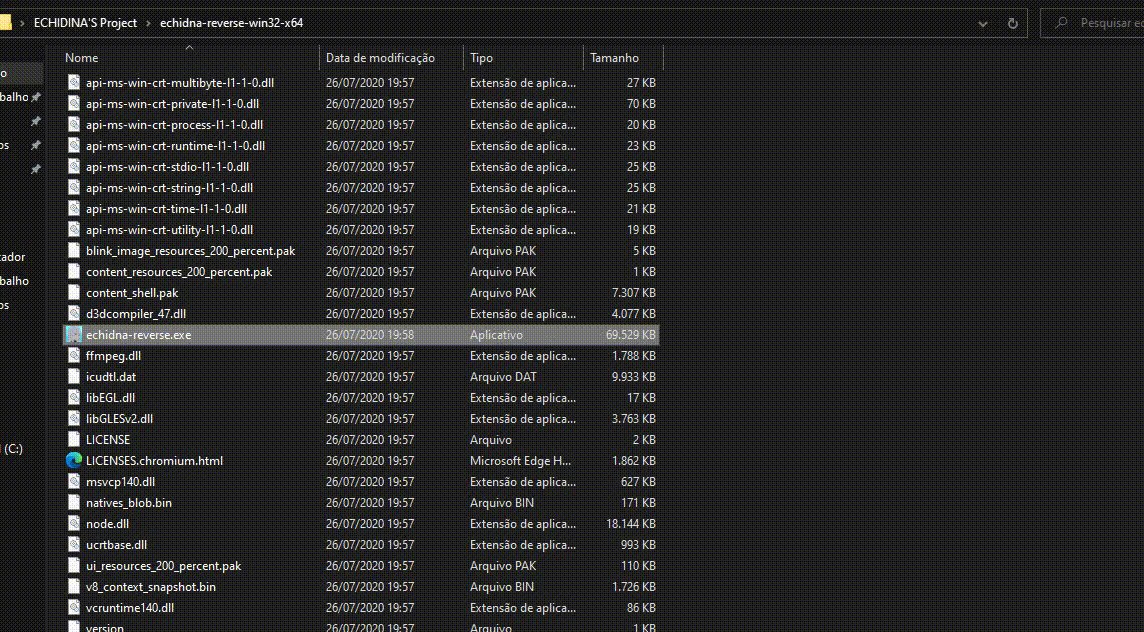Click the echidna-reverse.exe application icon
1144x632 pixels.
click(73, 335)
